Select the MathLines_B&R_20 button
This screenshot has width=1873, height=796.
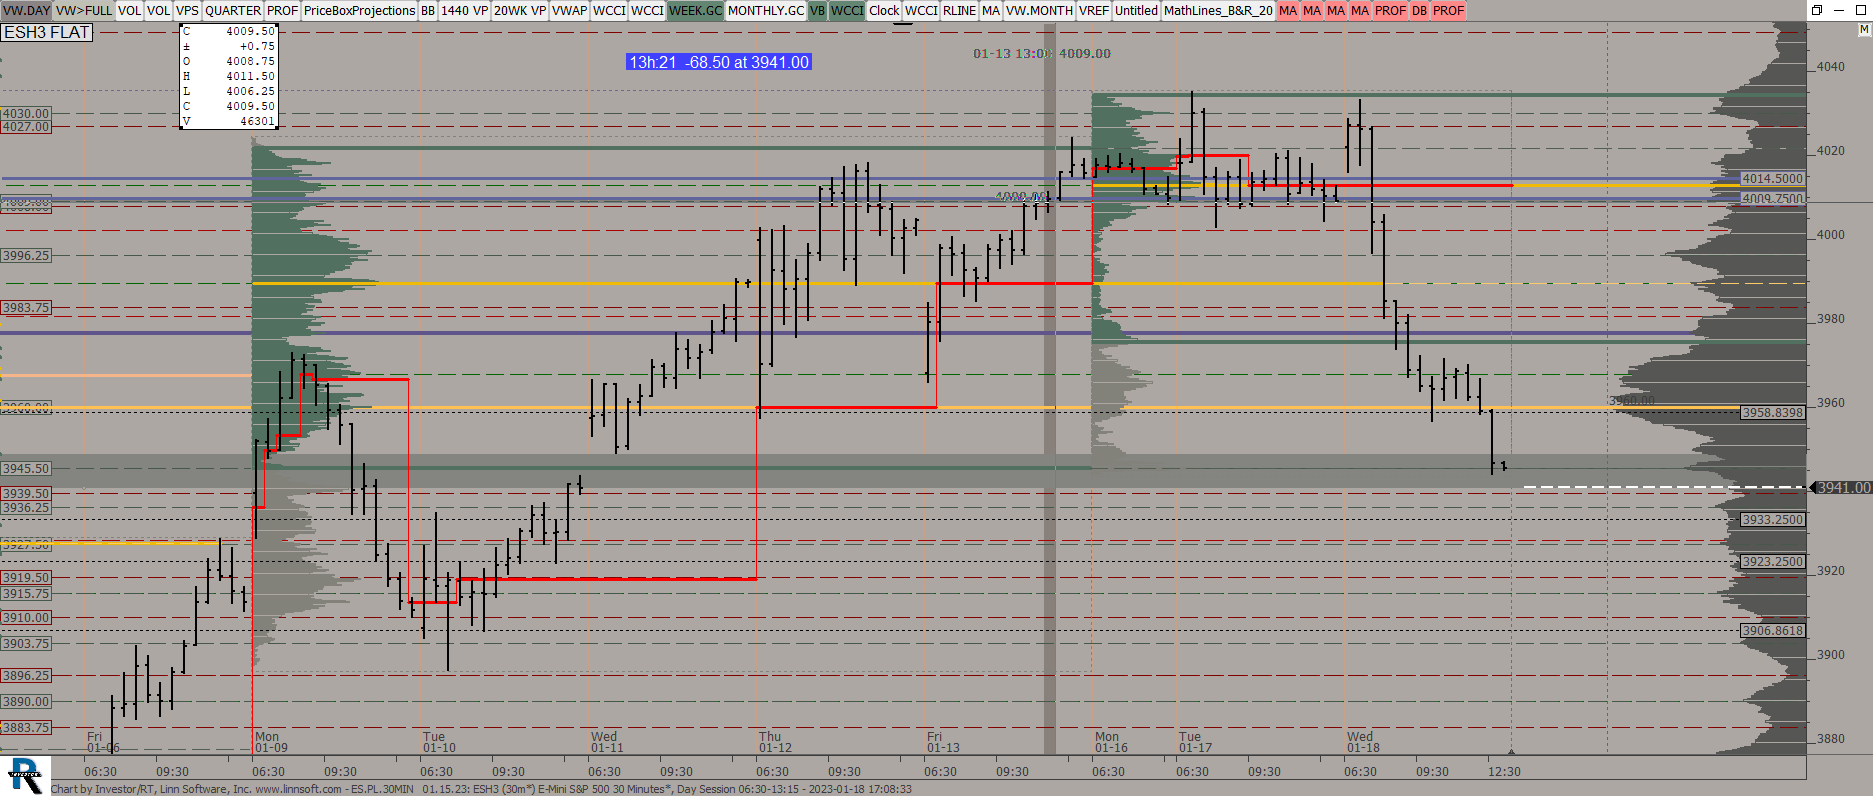tap(1218, 11)
